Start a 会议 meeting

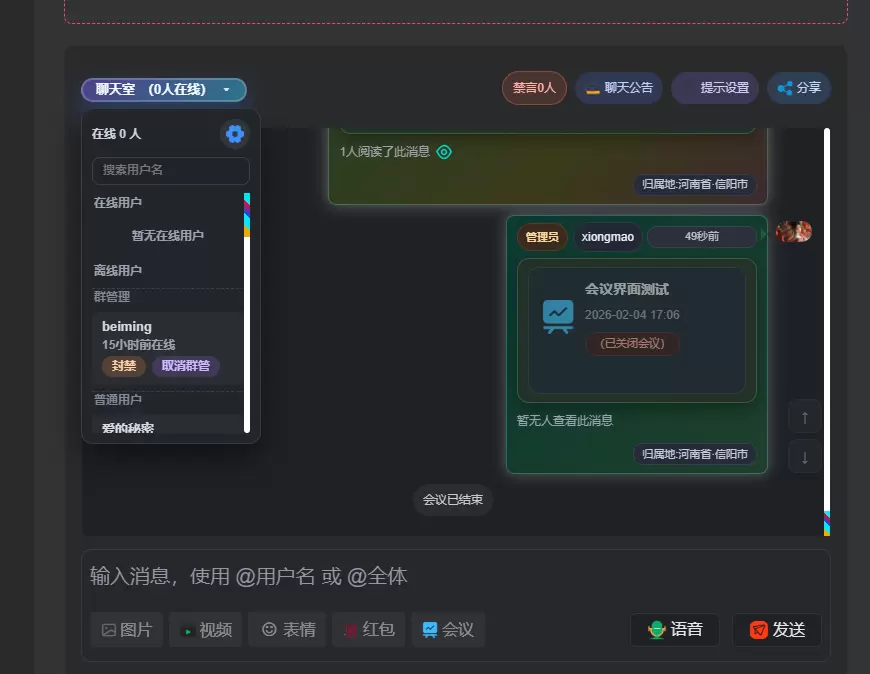click(448, 630)
